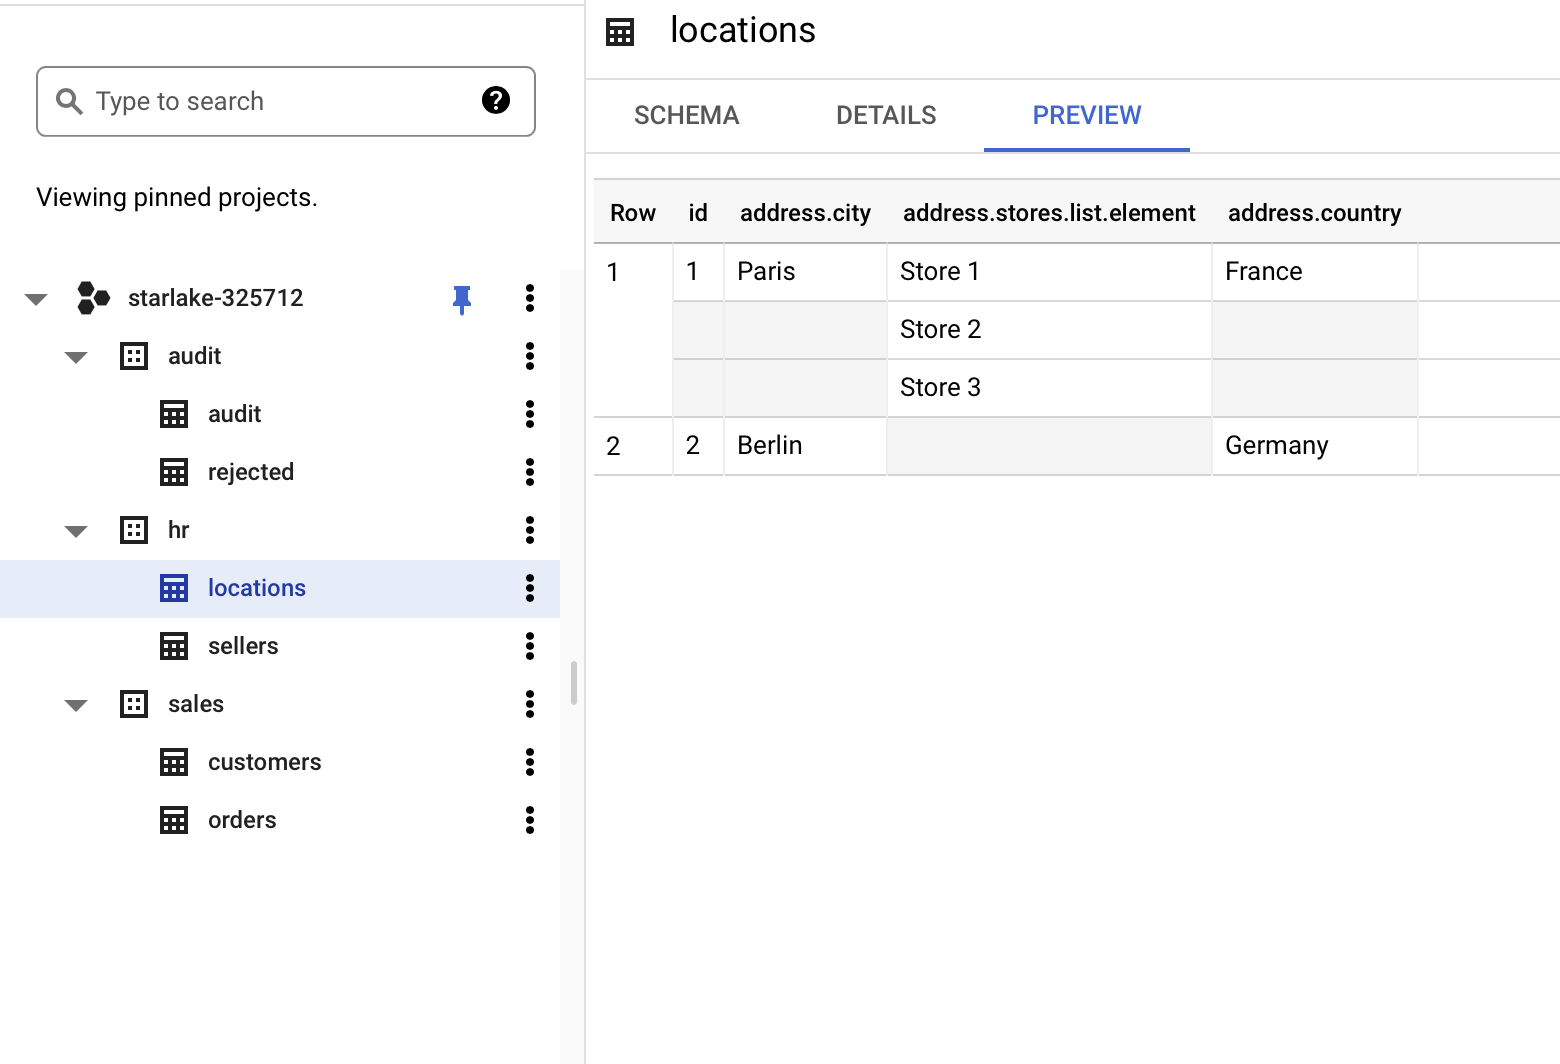This screenshot has height=1064, width=1560.
Task: Open more actions for rejected table
Action: pos(530,472)
